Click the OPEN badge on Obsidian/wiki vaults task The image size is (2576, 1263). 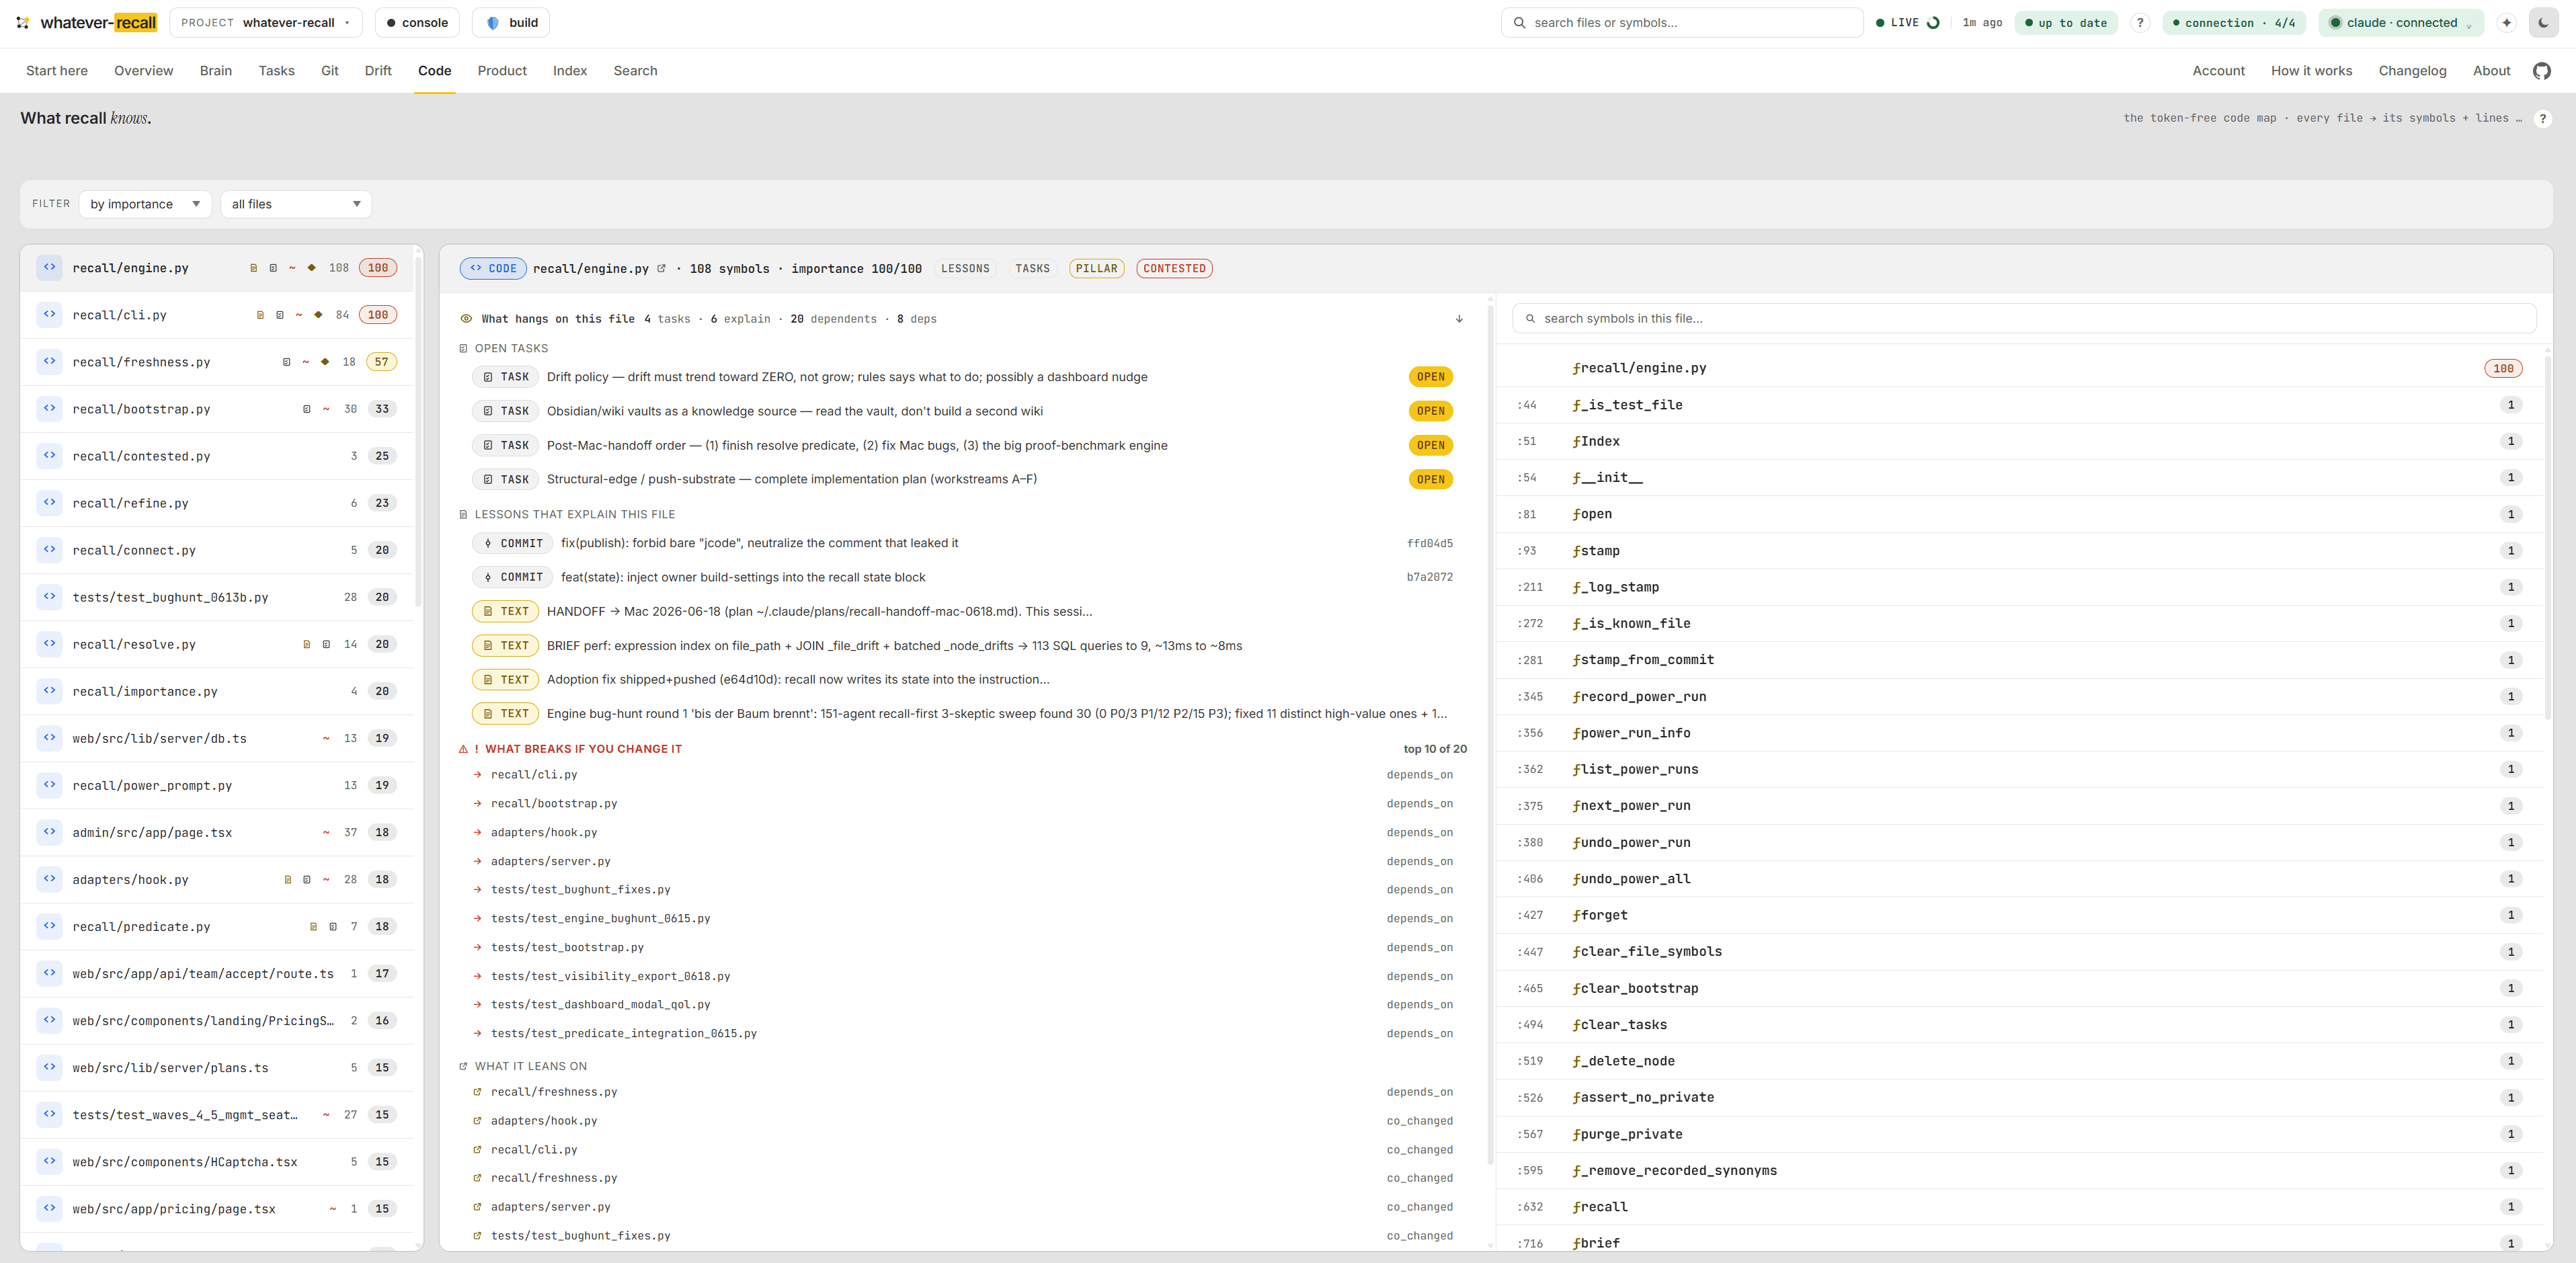point(1431,411)
